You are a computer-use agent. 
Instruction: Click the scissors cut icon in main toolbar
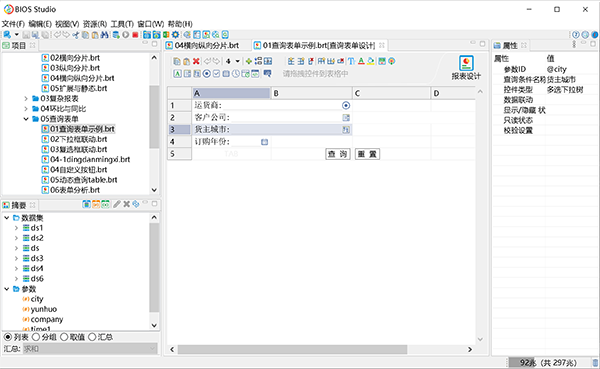pyautogui.click(x=76, y=35)
